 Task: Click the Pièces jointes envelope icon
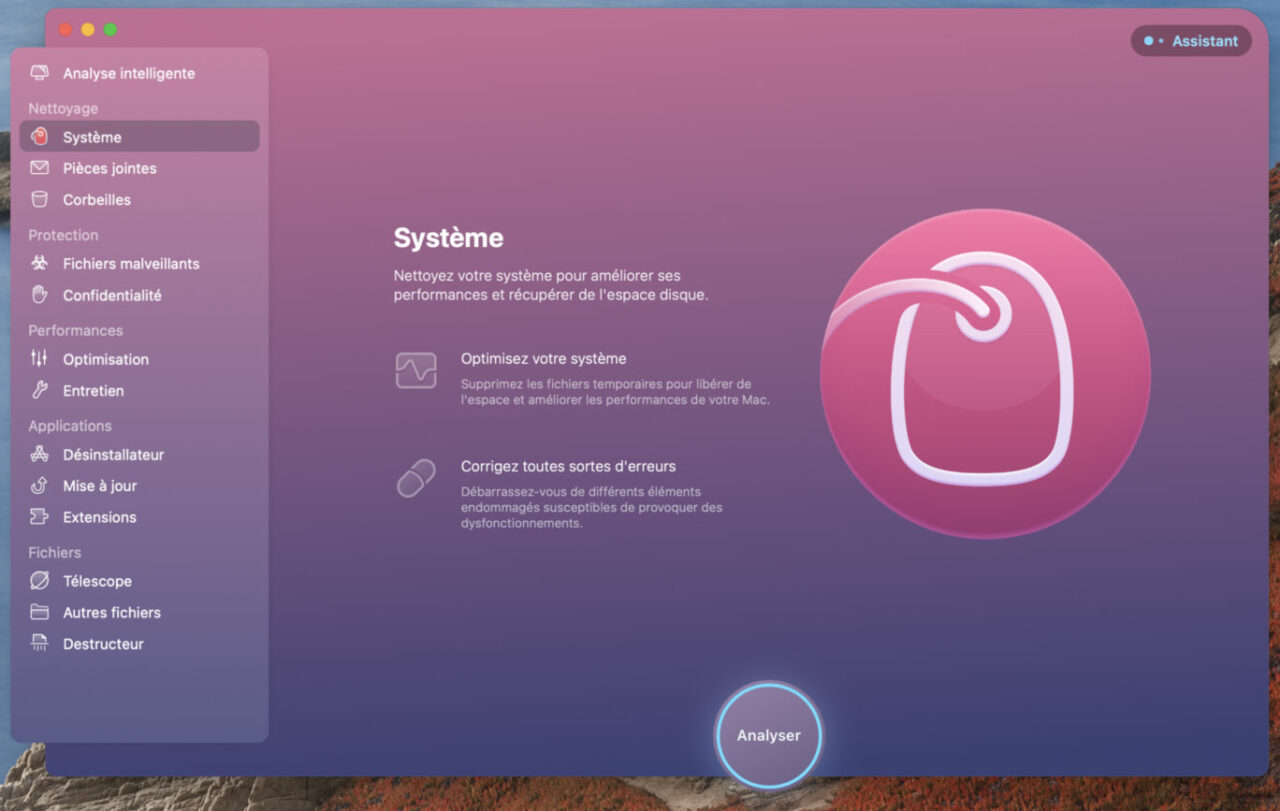pyautogui.click(x=41, y=168)
